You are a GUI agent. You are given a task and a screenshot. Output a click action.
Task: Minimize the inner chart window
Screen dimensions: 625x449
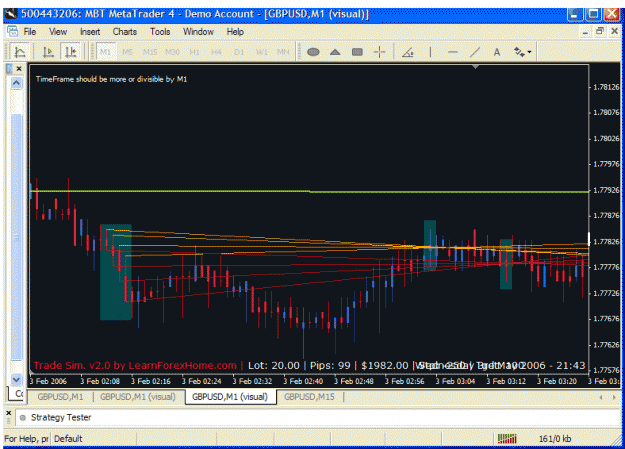[585, 32]
